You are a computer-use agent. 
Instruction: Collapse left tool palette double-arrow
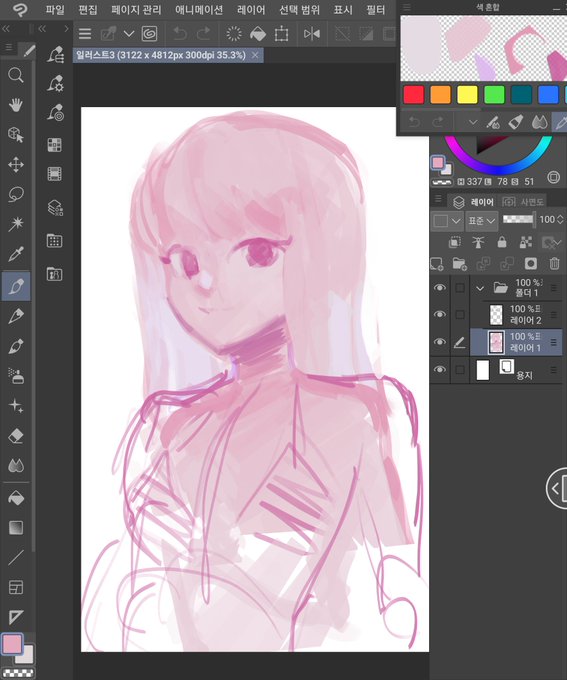[x=6, y=29]
